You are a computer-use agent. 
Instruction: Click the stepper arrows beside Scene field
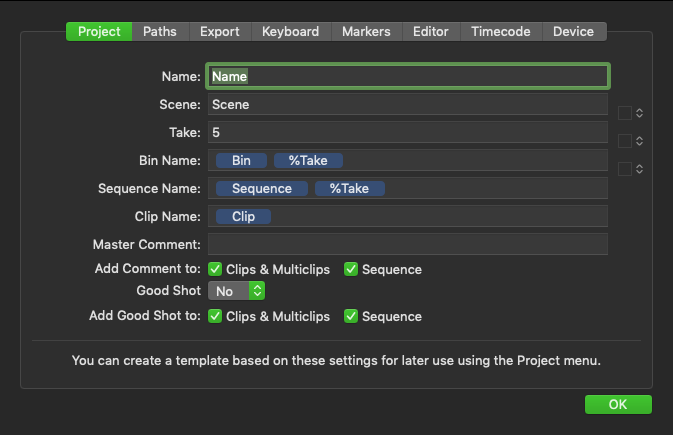point(640,113)
